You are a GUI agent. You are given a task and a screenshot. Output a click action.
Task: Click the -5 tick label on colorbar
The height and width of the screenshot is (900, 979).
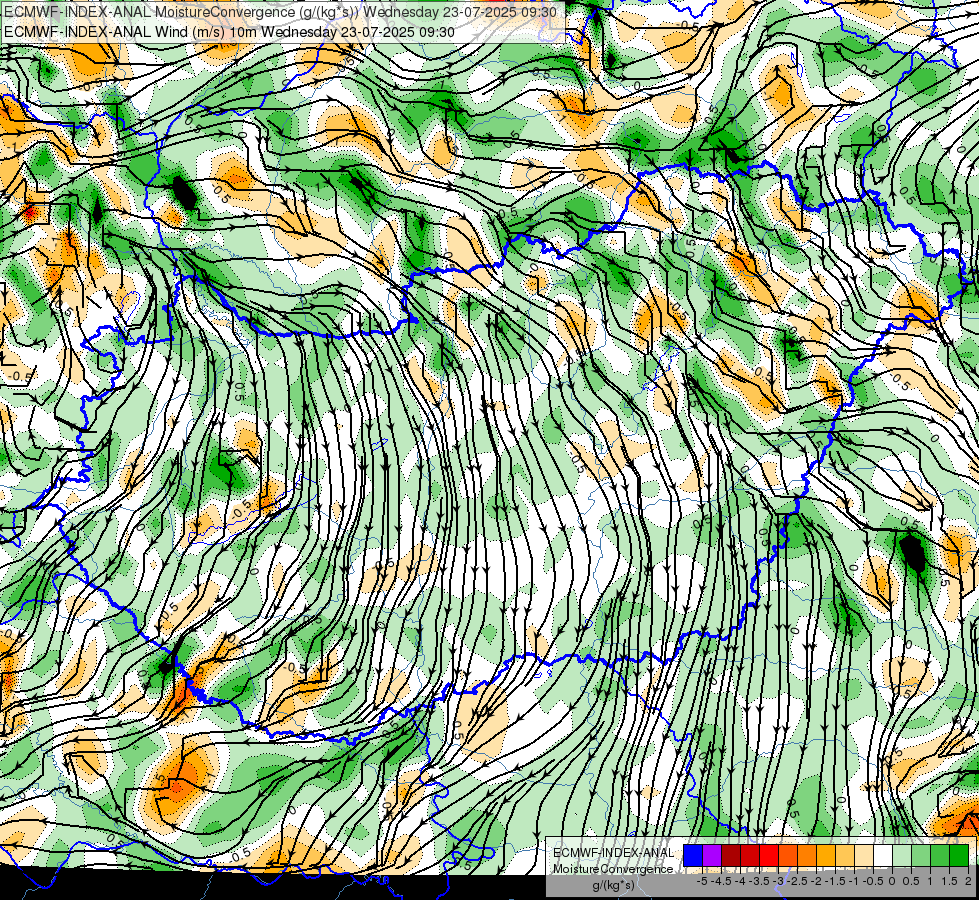(702, 881)
